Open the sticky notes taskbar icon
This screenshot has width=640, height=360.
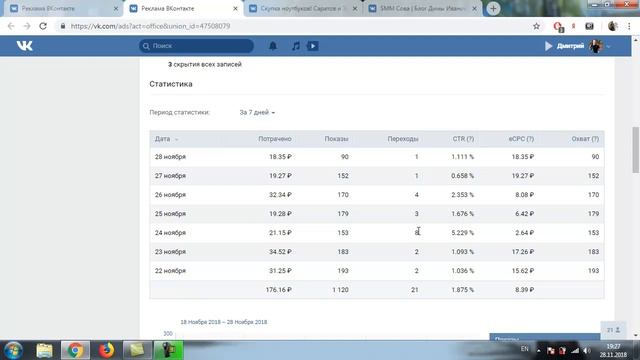tap(137, 350)
